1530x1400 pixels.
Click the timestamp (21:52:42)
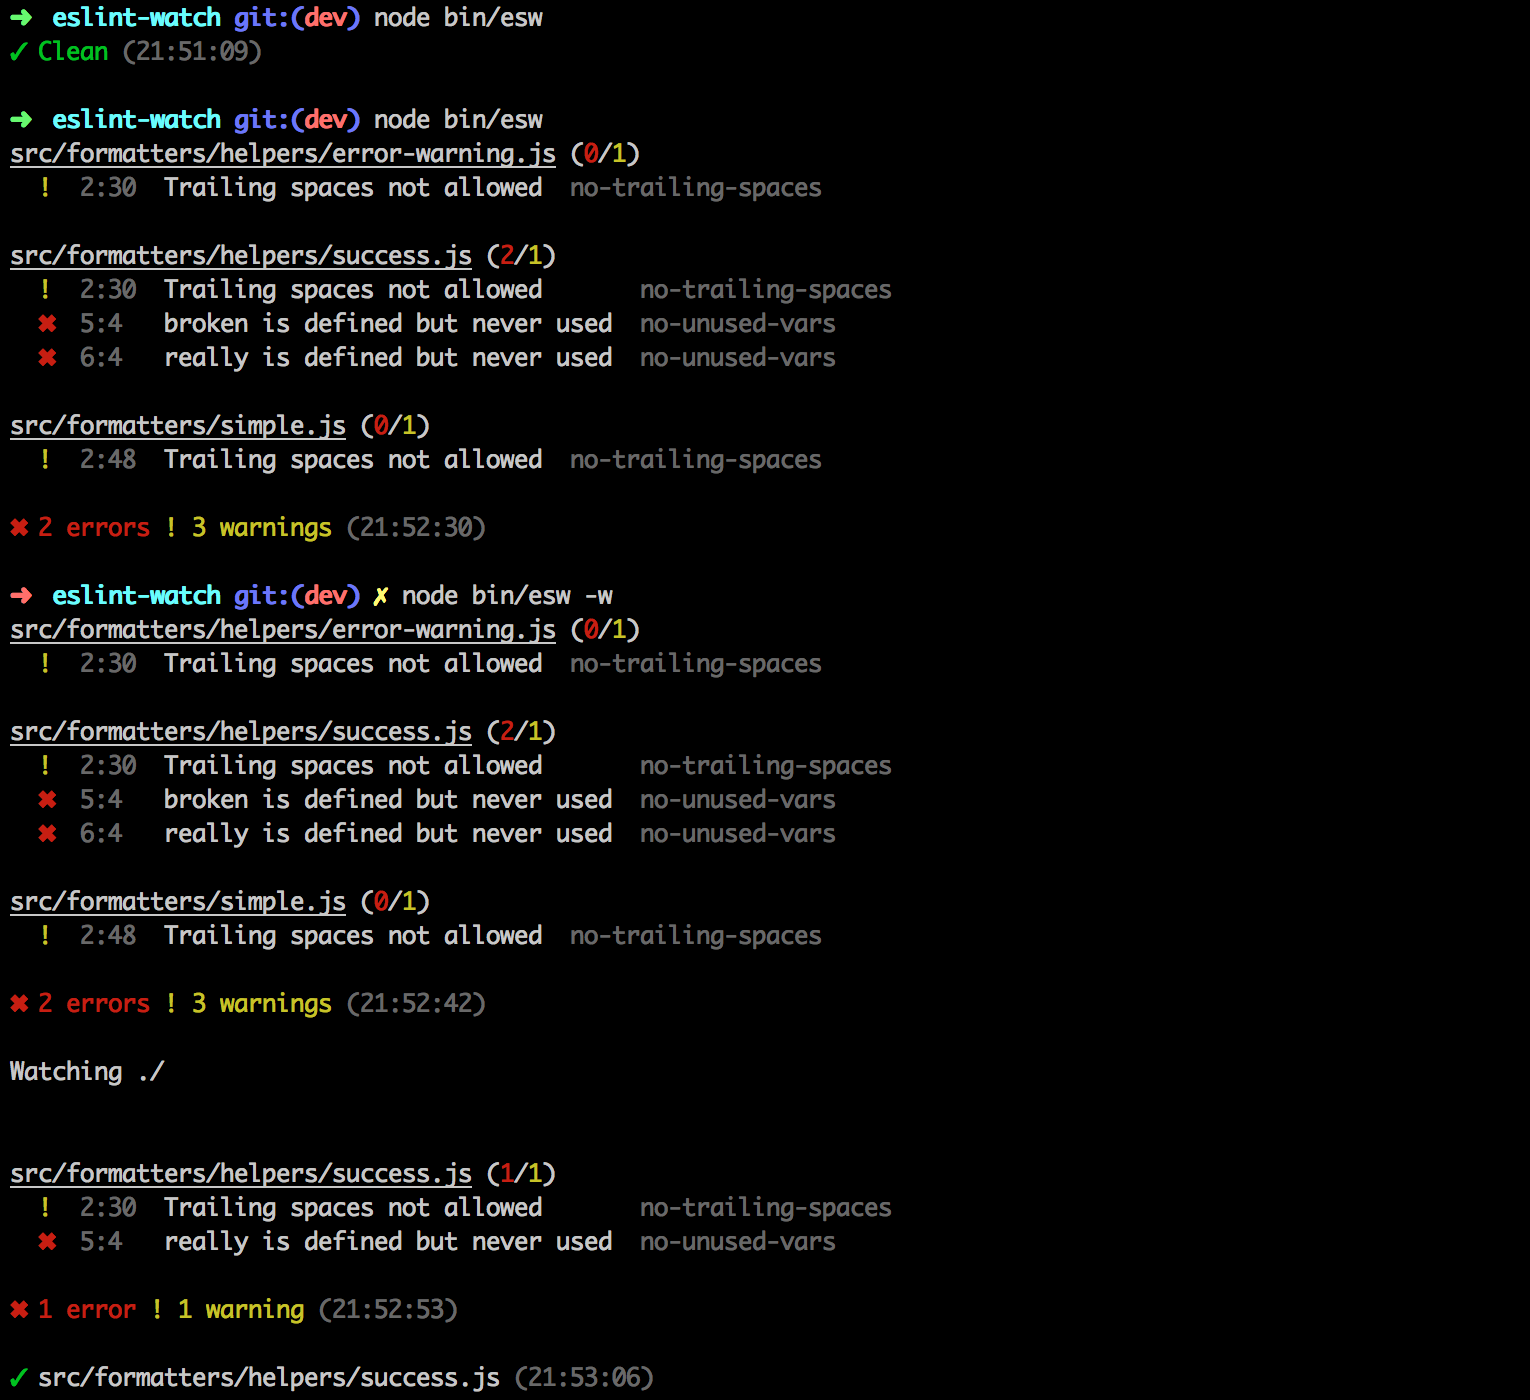point(416,1004)
